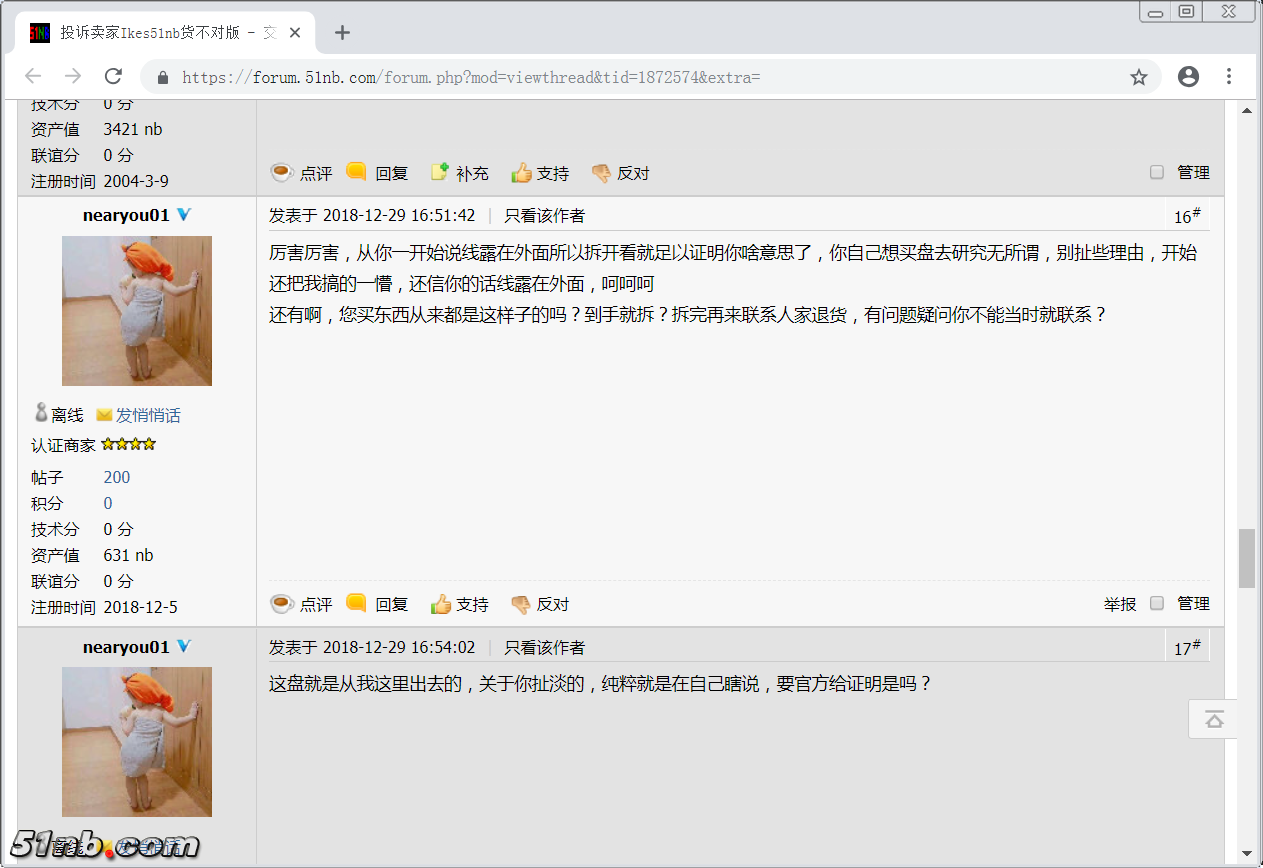The height and width of the screenshot is (868, 1263).
Task: Tick the 管理 checkbox on post 16
Action: [x=1157, y=603]
